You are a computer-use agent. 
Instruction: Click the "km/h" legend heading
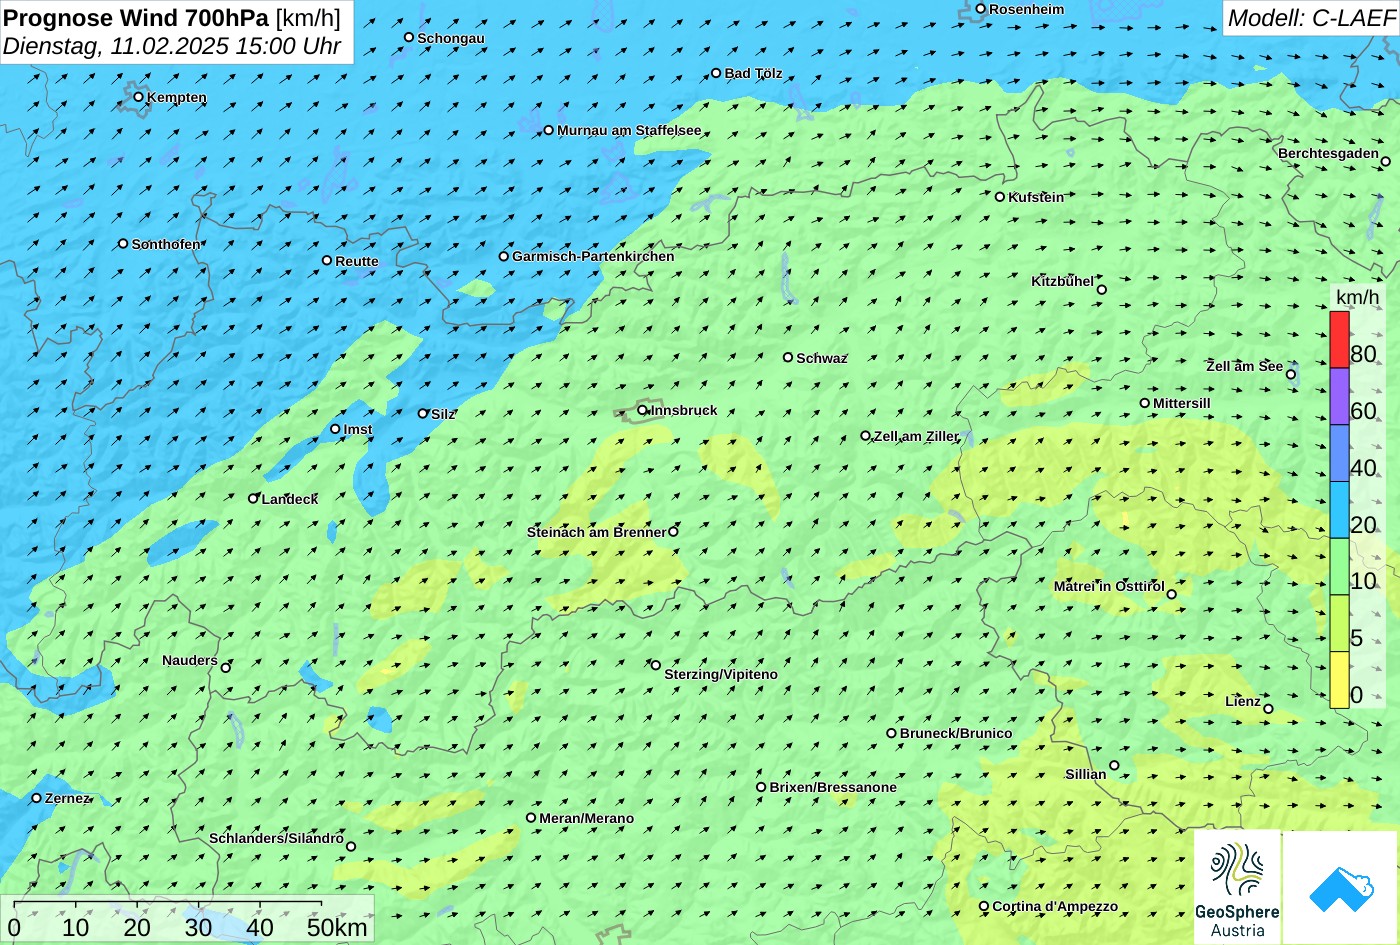click(1357, 297)
